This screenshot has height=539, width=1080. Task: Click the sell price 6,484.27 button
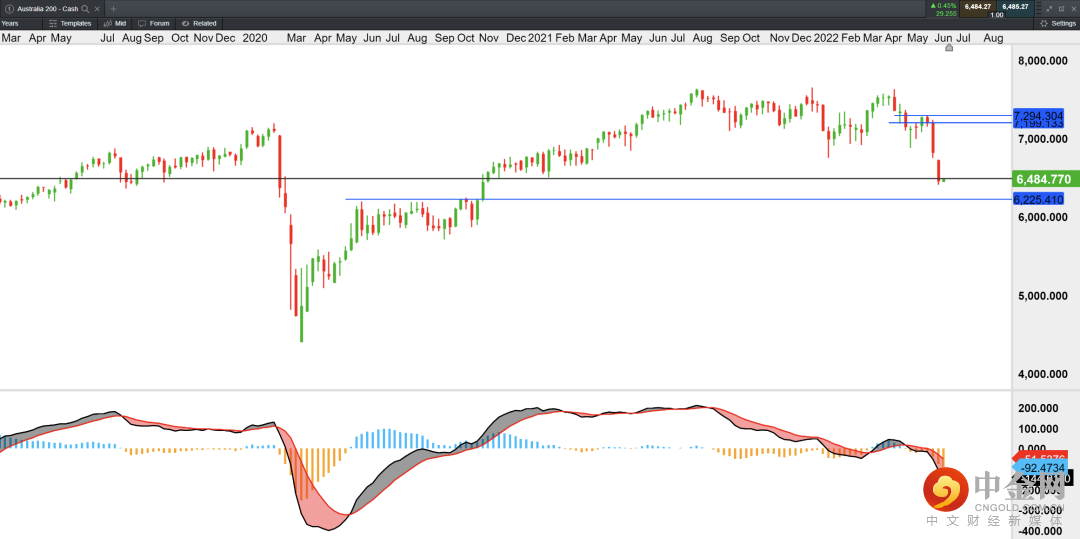[x=978, y=6]
